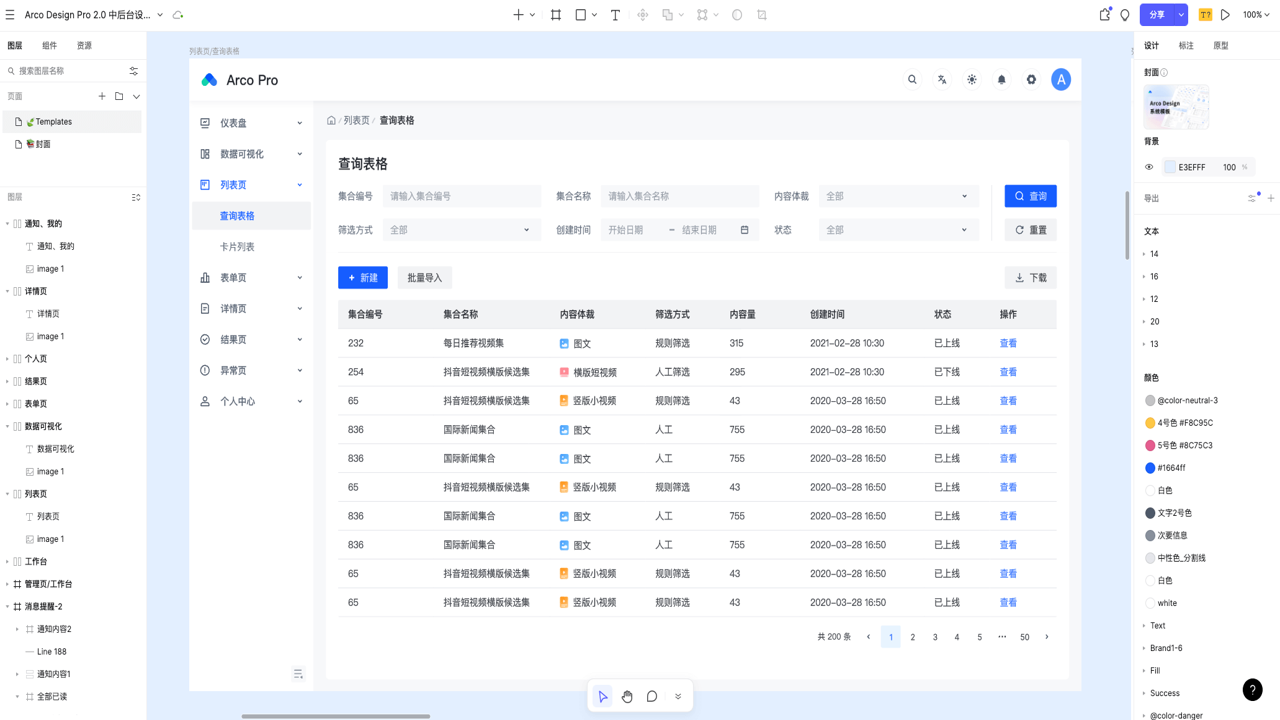Select the Rectangle shape tool
The image size is (1280, 720).
tap(581, 15)
